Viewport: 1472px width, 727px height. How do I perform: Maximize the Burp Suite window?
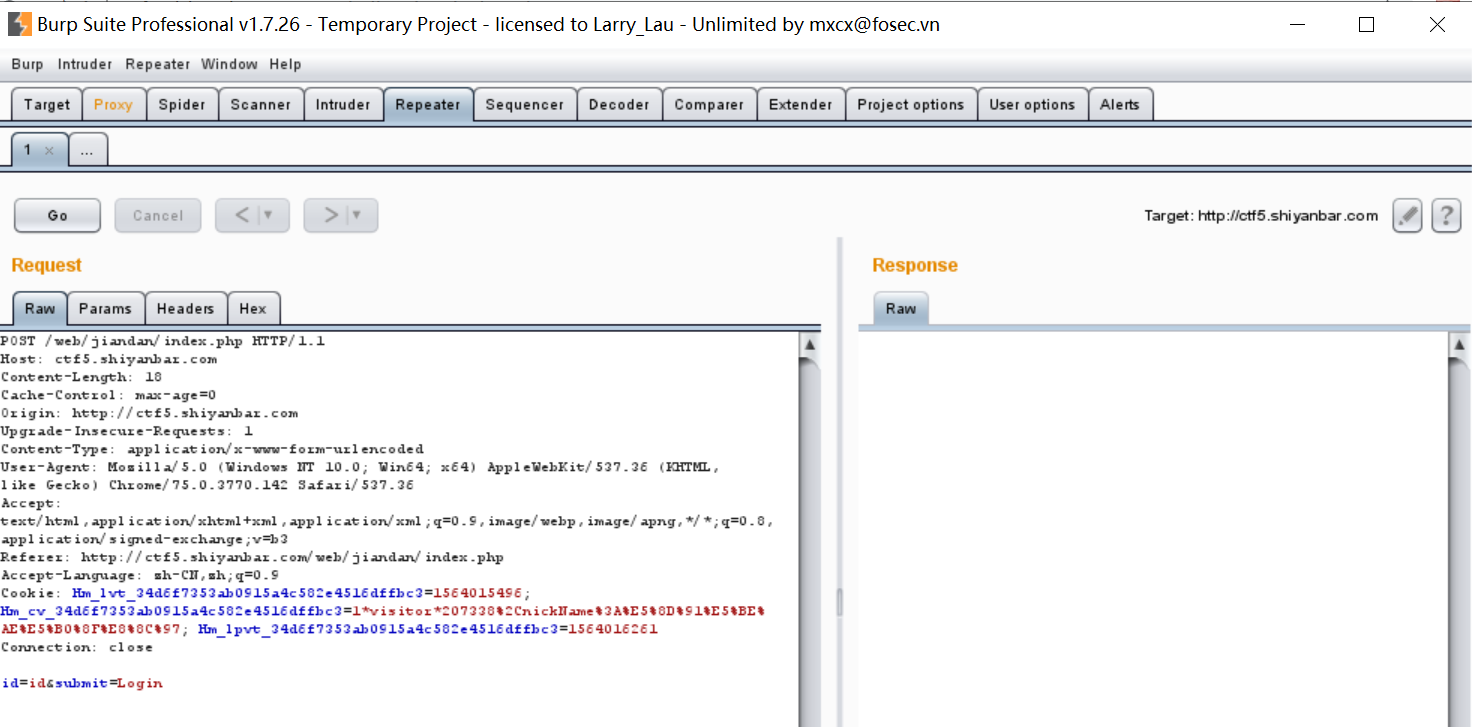[1366, 25]
